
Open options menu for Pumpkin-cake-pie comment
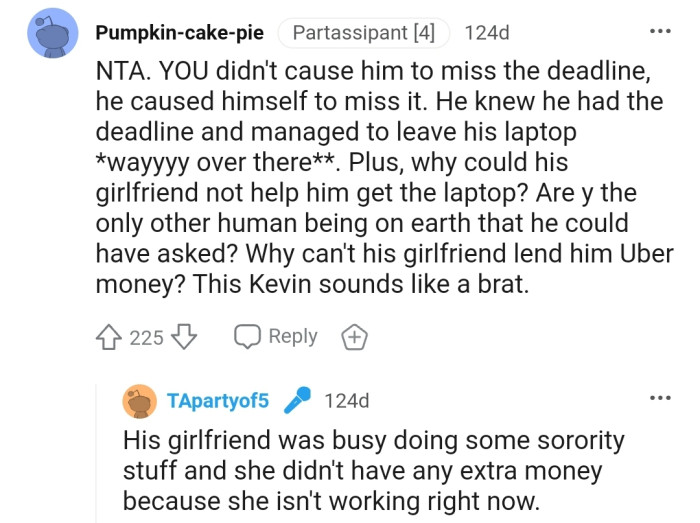pyautogui.click(x=659, y=32)
